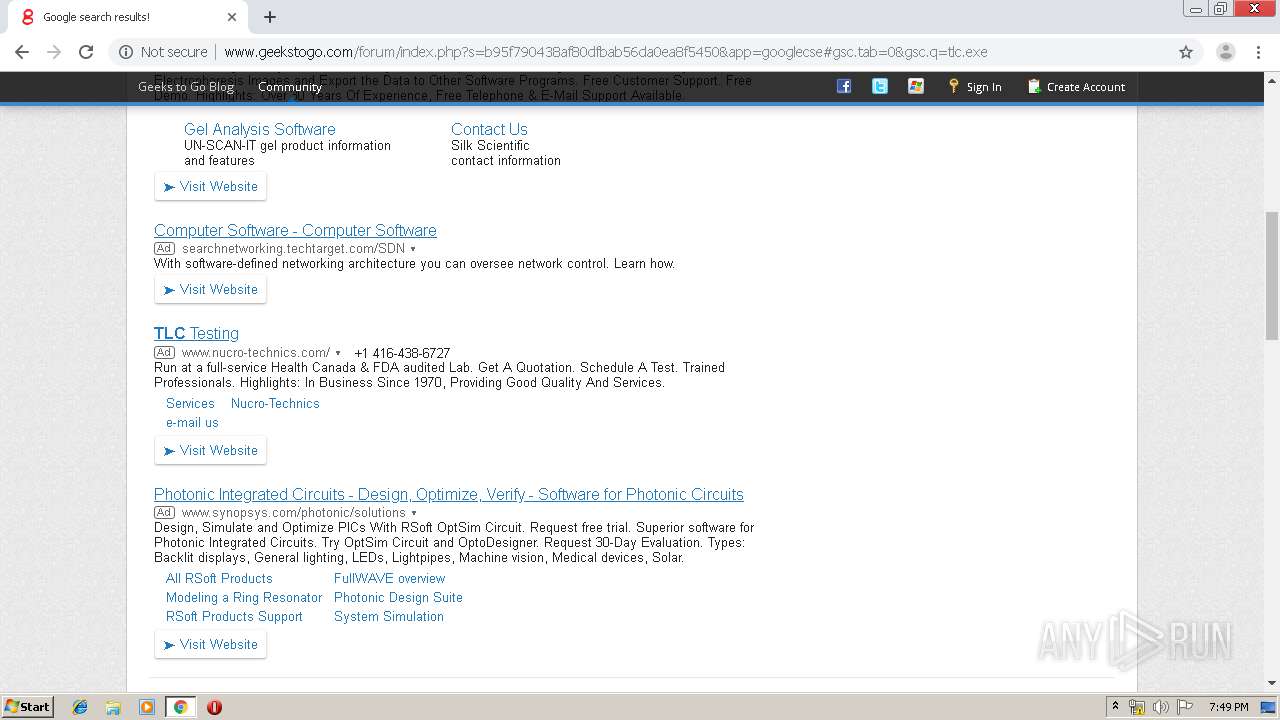Viewport: 1280px width, 720px height.
Task: Open Computer Software ad headline
Action: 295,230
